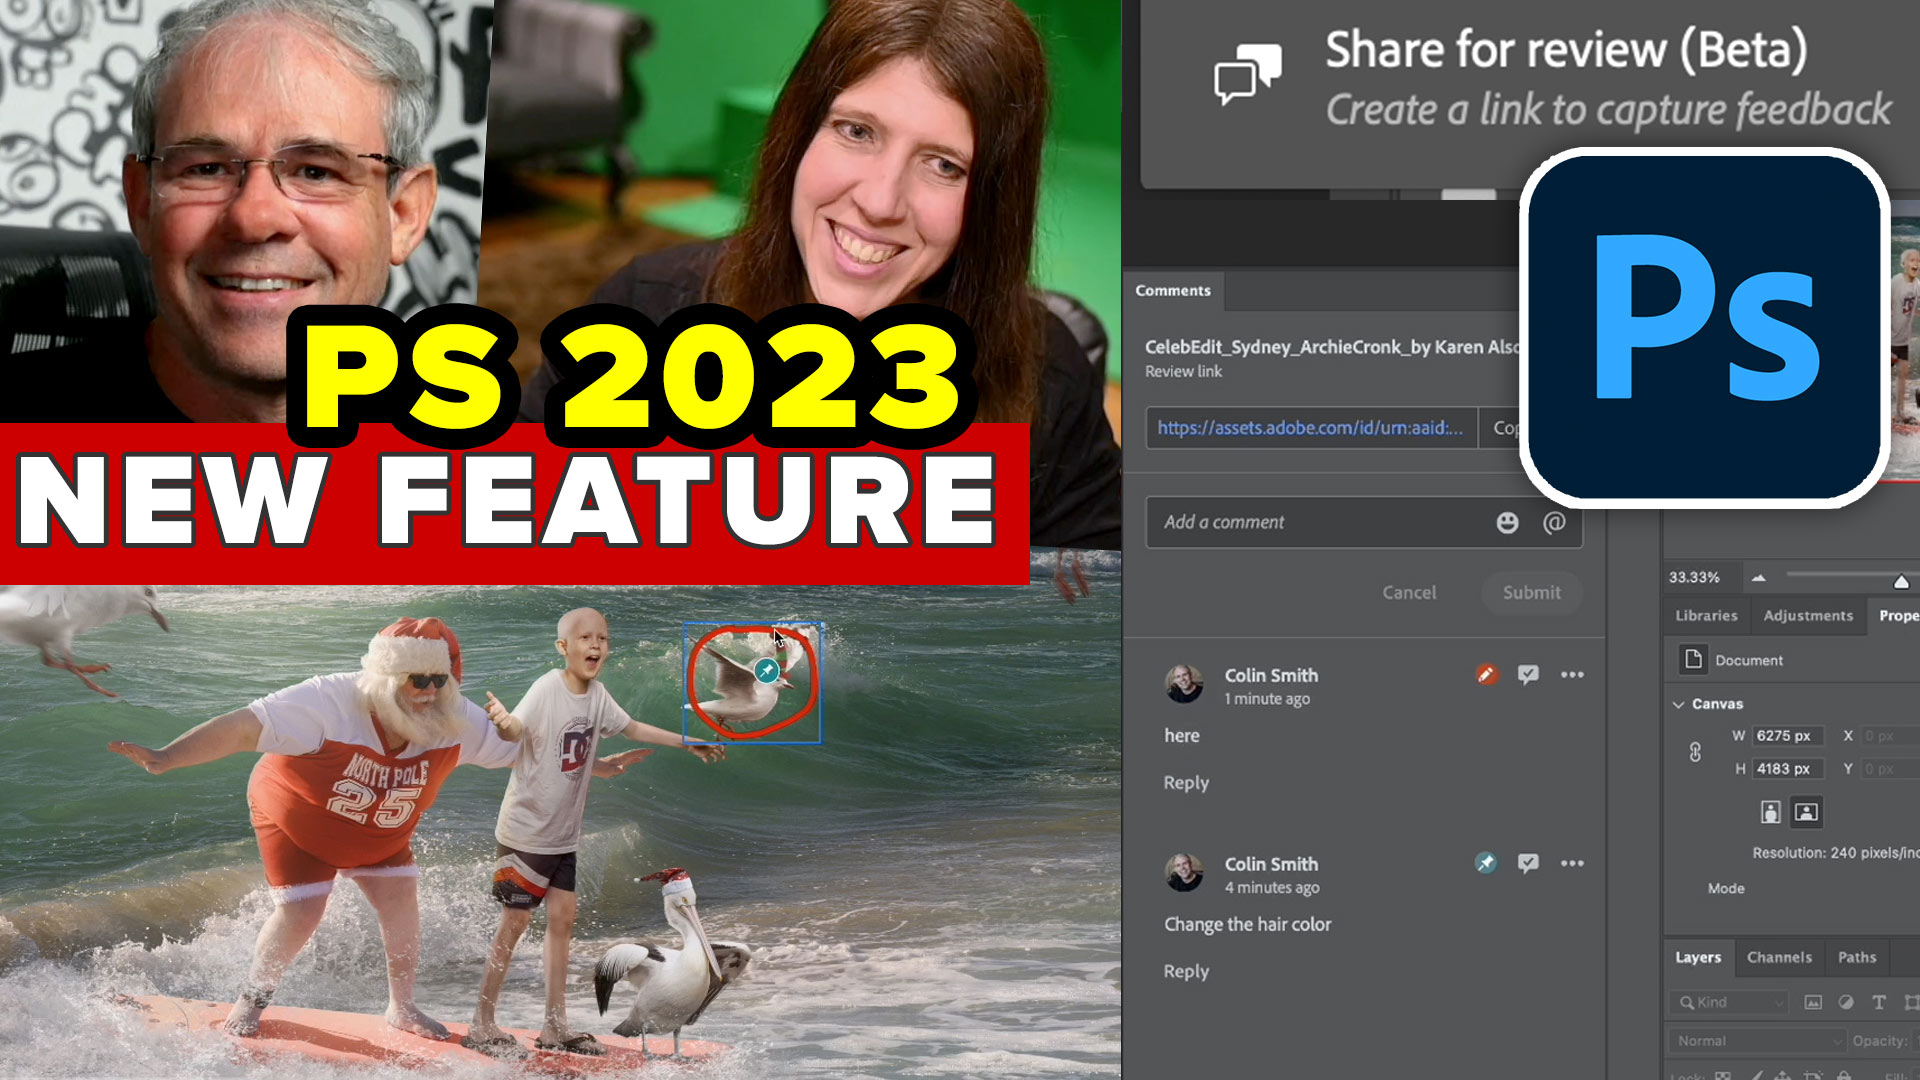Screen dimensions: 1920x1080
Task: Click the 33.33% zoom value field
Action: click(1694, 577)
